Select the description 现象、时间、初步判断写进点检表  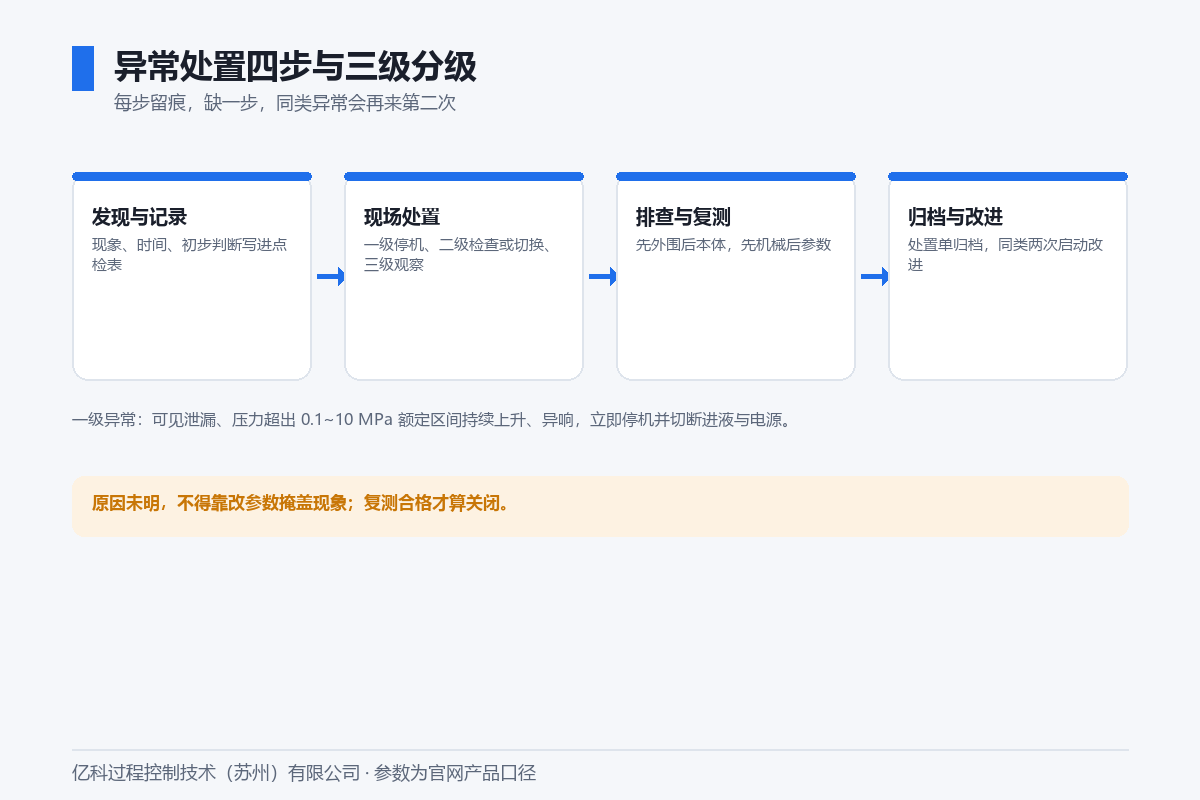[190, 255]
